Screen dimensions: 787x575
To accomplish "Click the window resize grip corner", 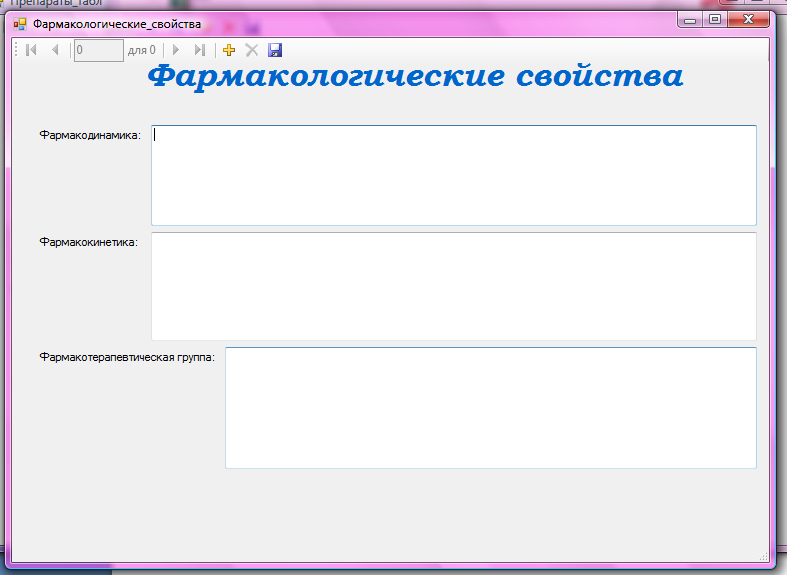I will coord(763,556).
